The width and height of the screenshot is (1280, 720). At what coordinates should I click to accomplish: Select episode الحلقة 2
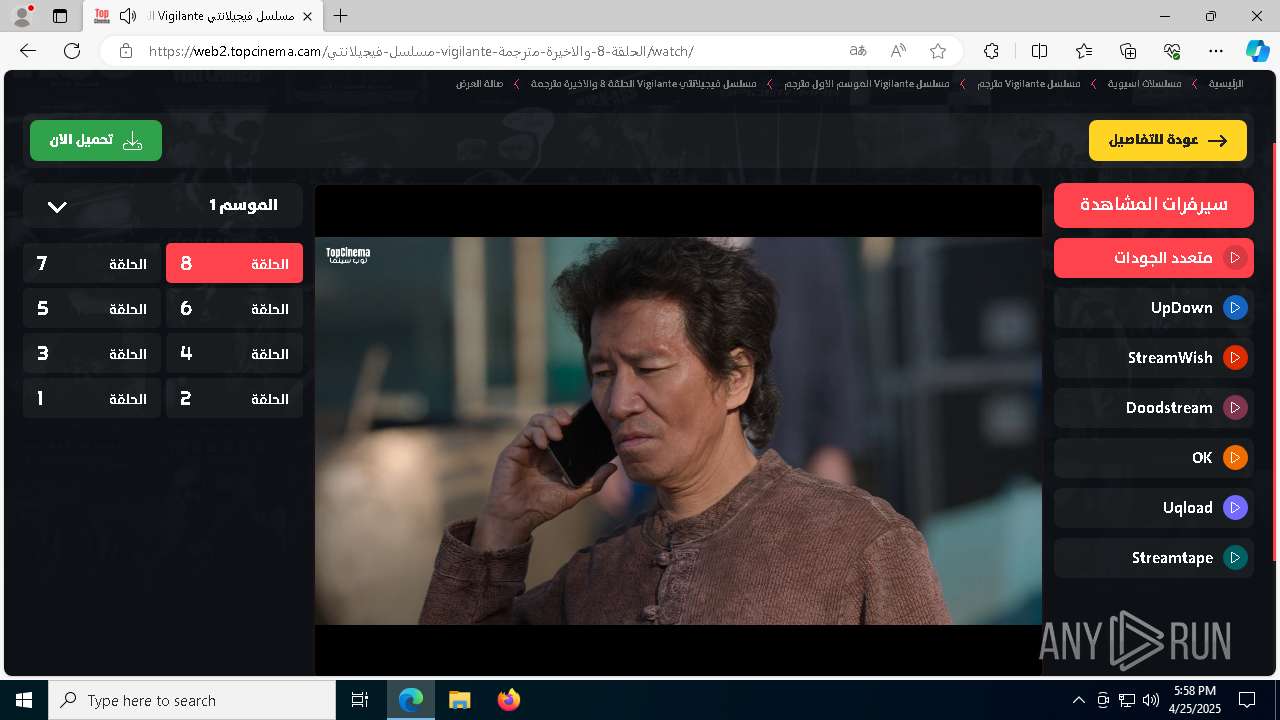(234, 398)
